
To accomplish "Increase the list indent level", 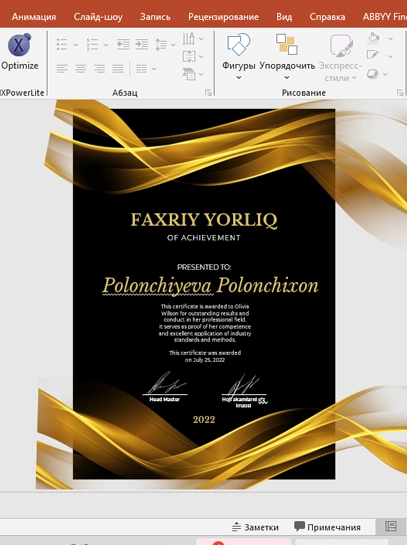I will pos(142,44).
